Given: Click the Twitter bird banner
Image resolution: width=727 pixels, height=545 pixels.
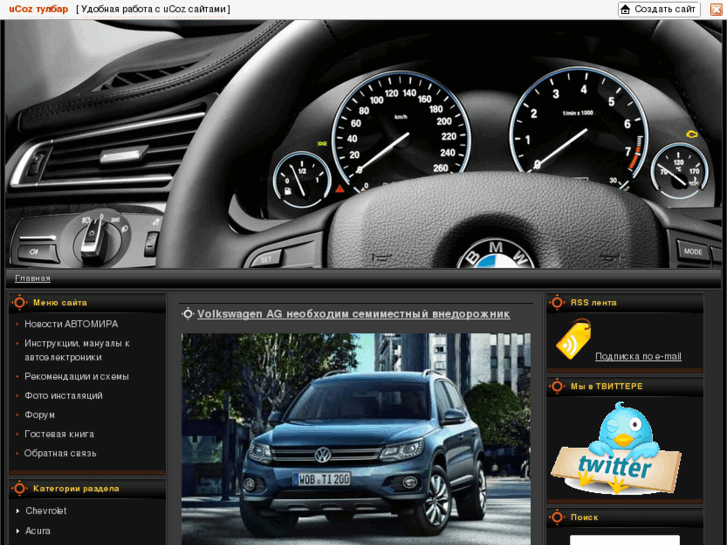Looking at the screenshot, I should coord(616,448).
